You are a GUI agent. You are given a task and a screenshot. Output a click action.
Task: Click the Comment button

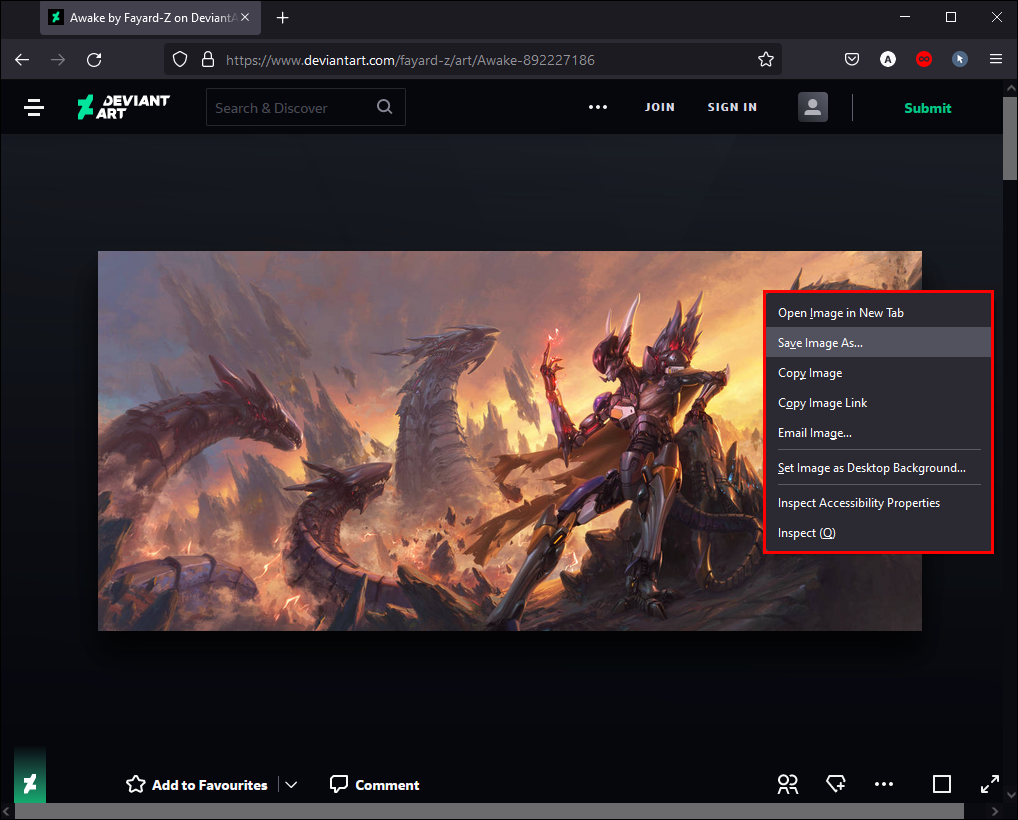click(x=375, y=785)
